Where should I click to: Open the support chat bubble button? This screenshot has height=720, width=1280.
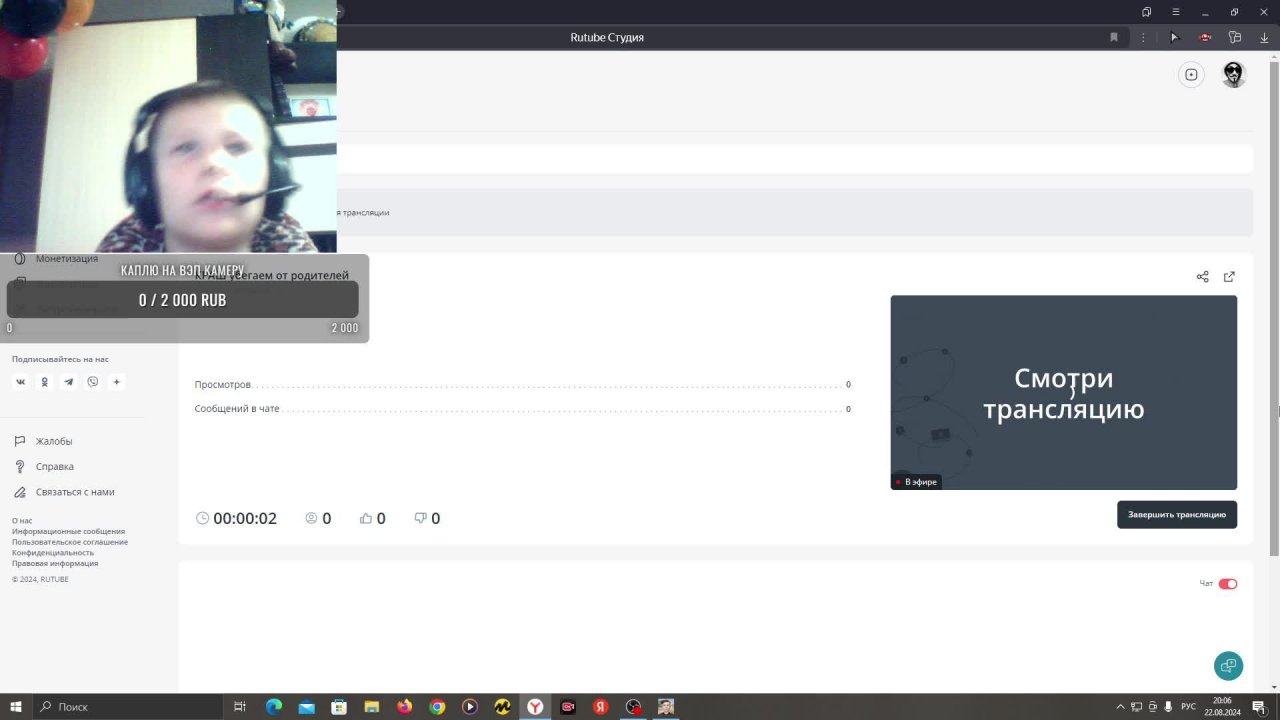tap(1228, 665)
